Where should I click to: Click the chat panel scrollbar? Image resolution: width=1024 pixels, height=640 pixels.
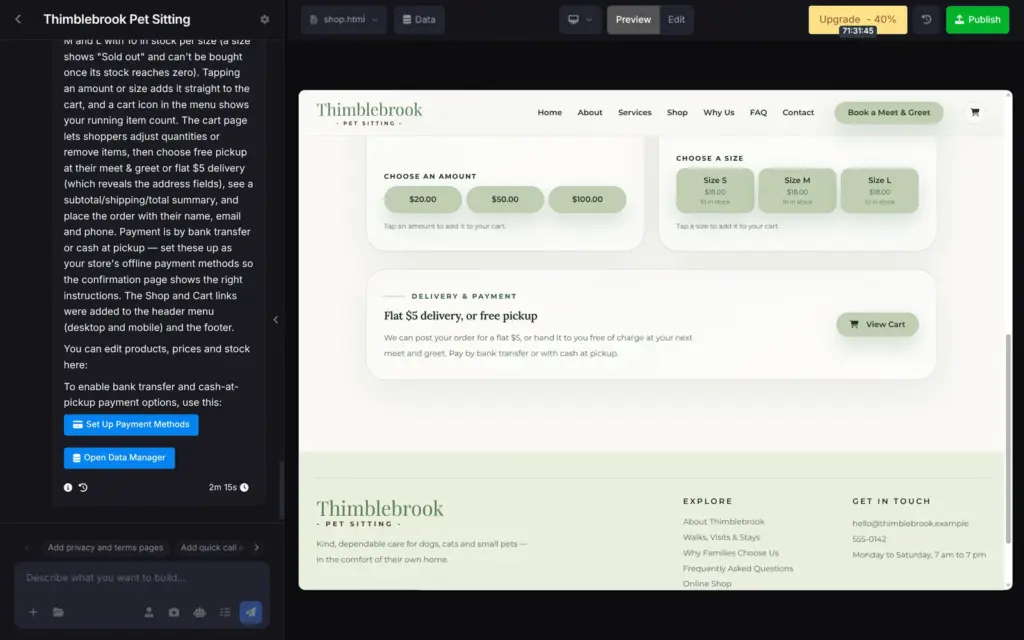(281, 490)
